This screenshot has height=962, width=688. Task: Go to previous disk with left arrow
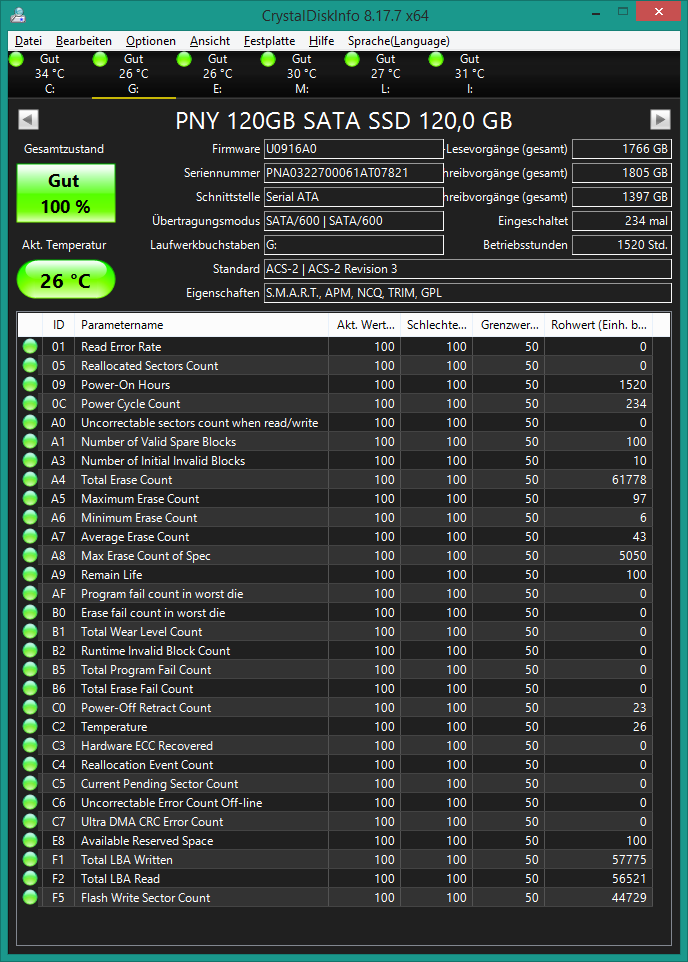click(28, 119)
